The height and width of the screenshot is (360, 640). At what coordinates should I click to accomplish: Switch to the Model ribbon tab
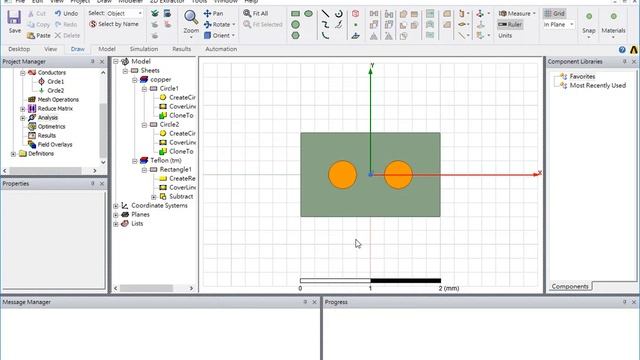pyautogui.click(x=107, y=49)
